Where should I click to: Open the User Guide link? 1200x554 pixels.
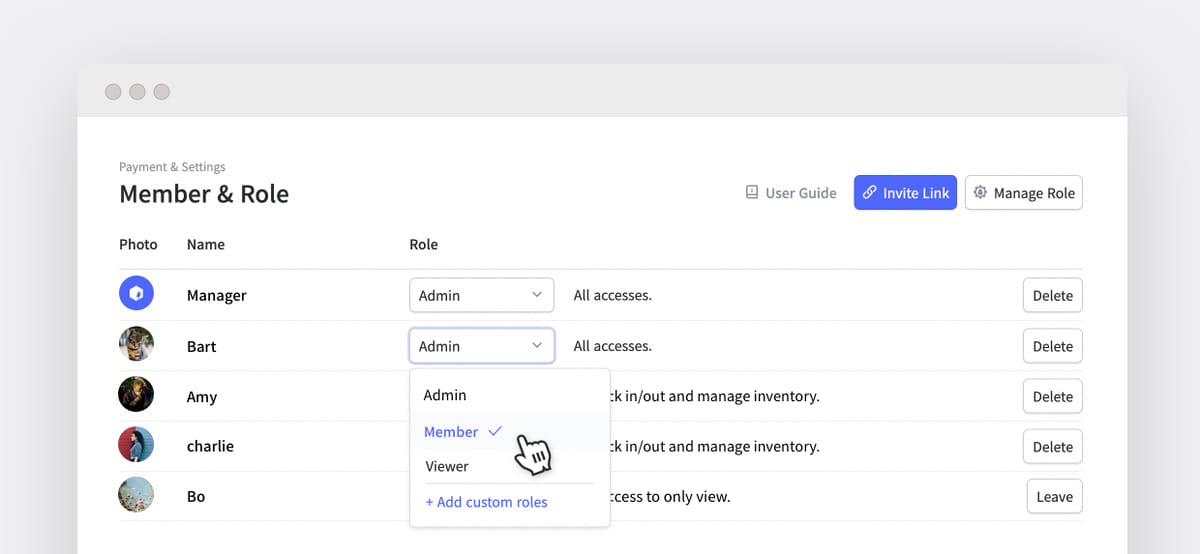click(x=791, y=193)
